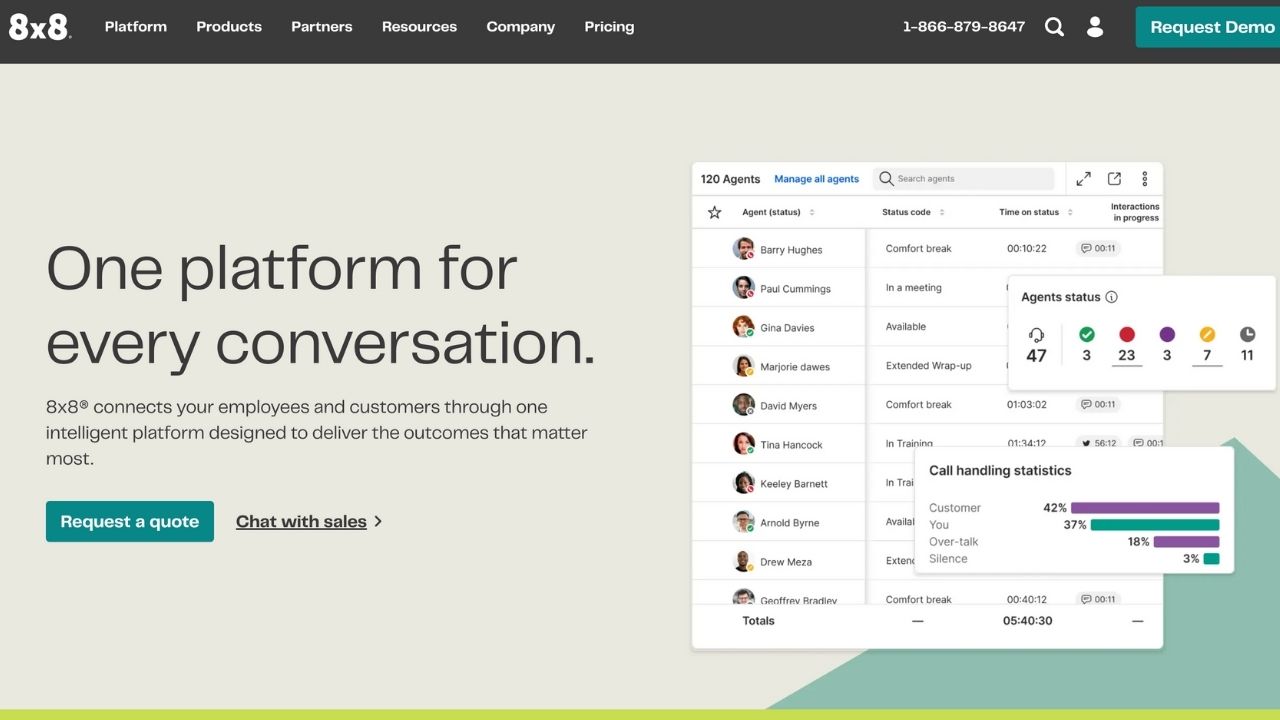Image resolution: width=1280 pixels, height=720 pixels.
Task: Call the 1-866-879-8647 phone number link
Action: pyautogui.click(x=964, y=27)
